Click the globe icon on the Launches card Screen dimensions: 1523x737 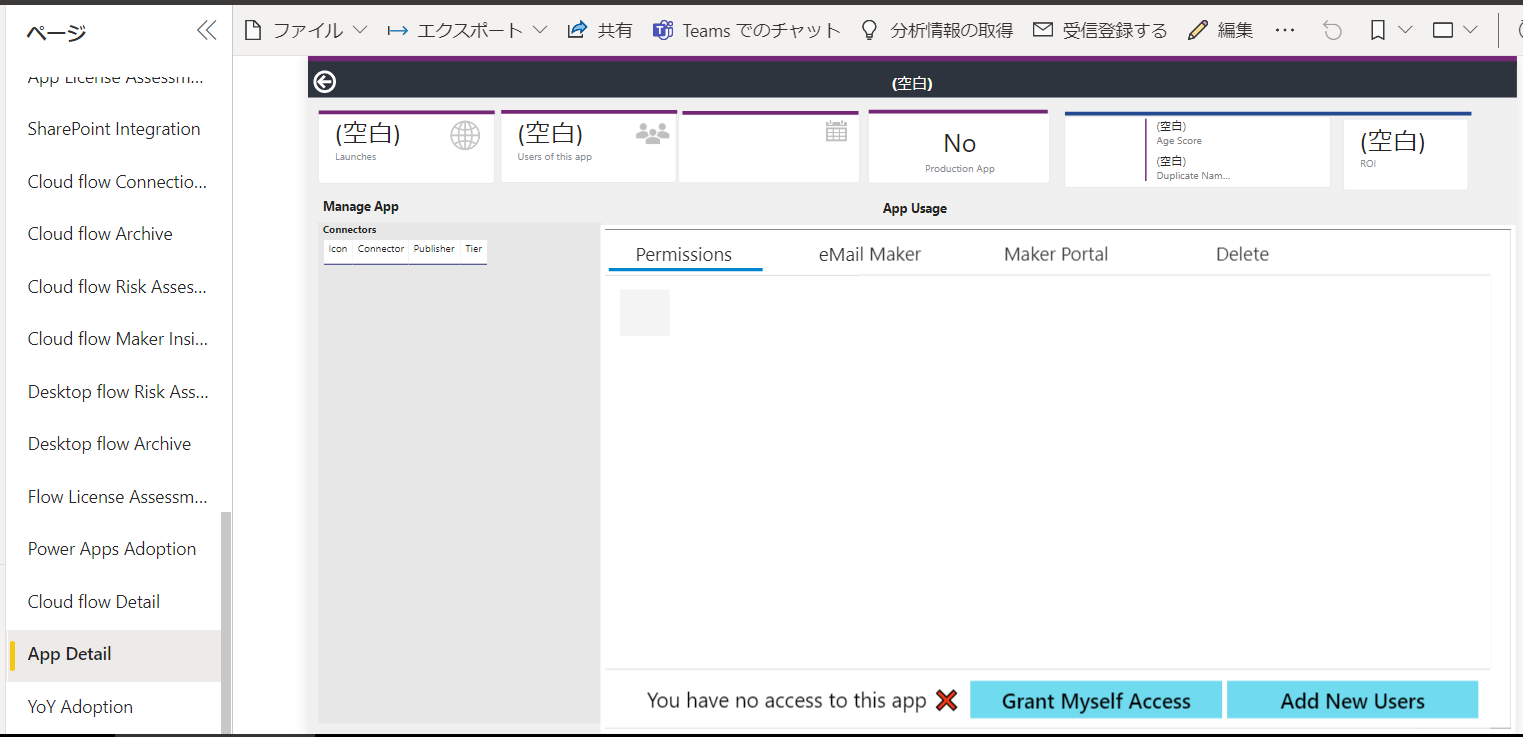click(464, 134)
